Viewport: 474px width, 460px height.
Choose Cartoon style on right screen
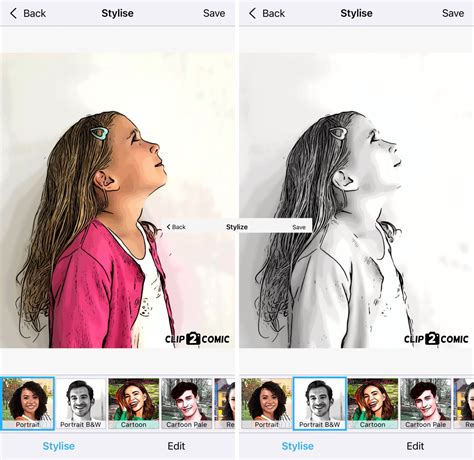tap(373, 403)
